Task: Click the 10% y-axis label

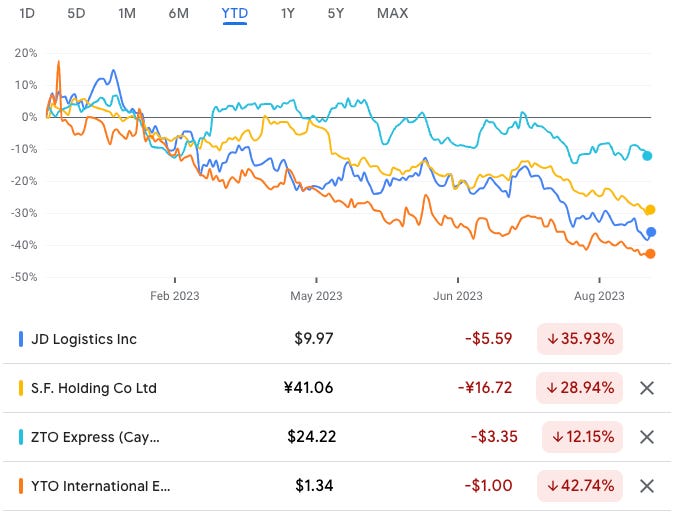Action: (26, 85)
